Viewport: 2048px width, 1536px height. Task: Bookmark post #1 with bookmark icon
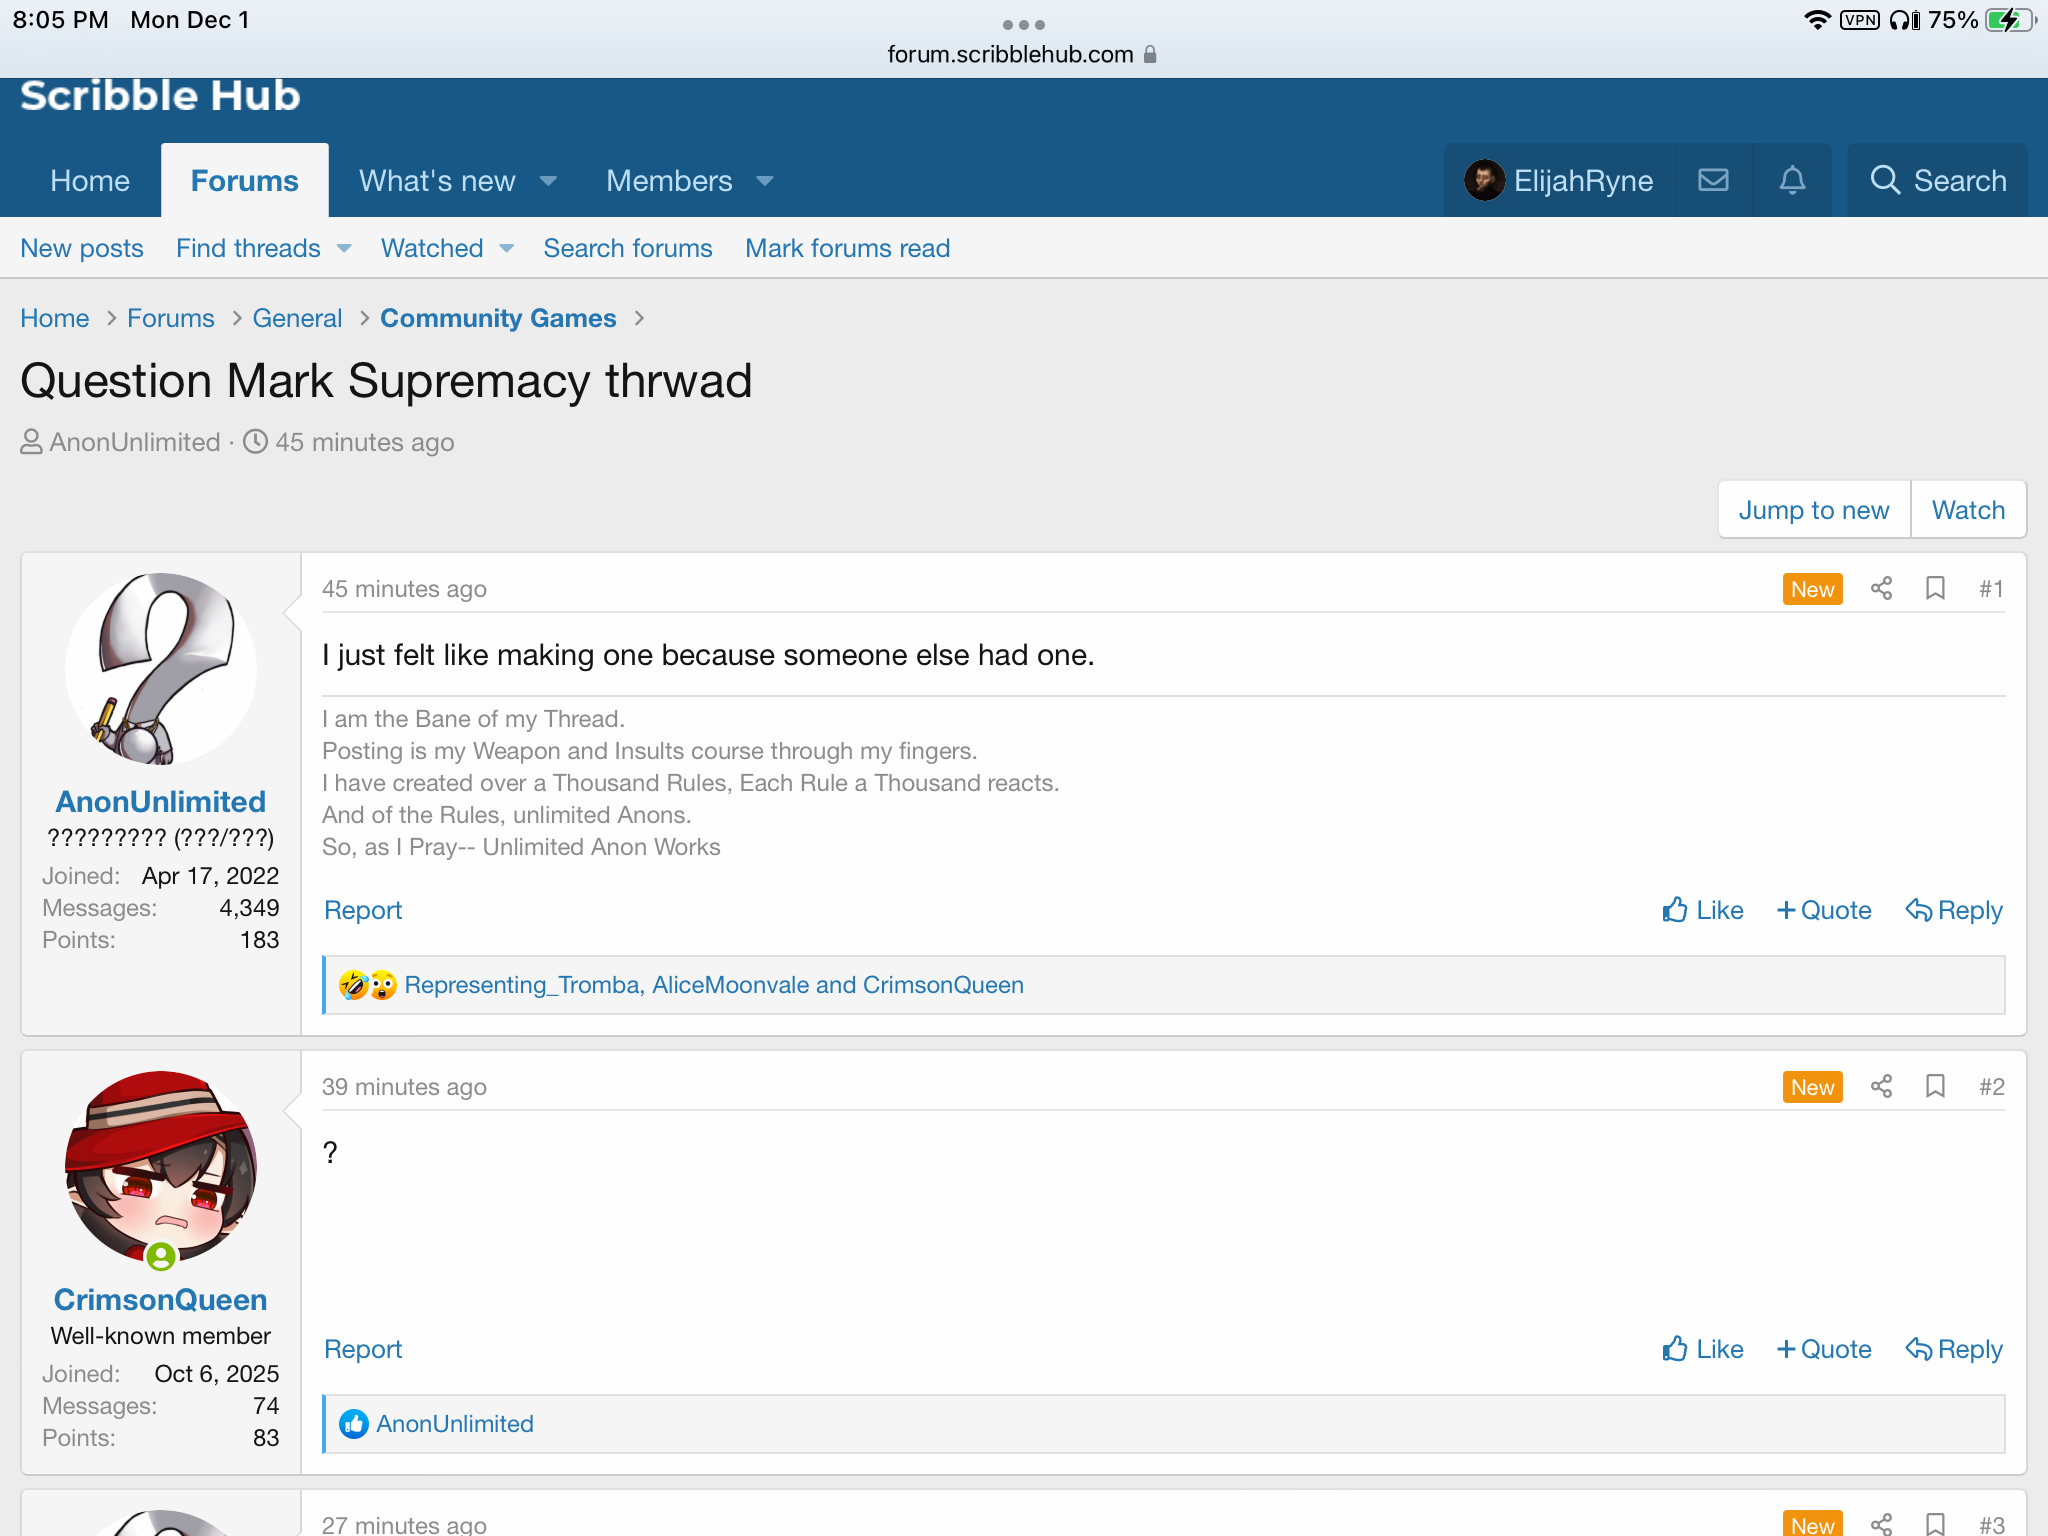tap(1935, 588)
